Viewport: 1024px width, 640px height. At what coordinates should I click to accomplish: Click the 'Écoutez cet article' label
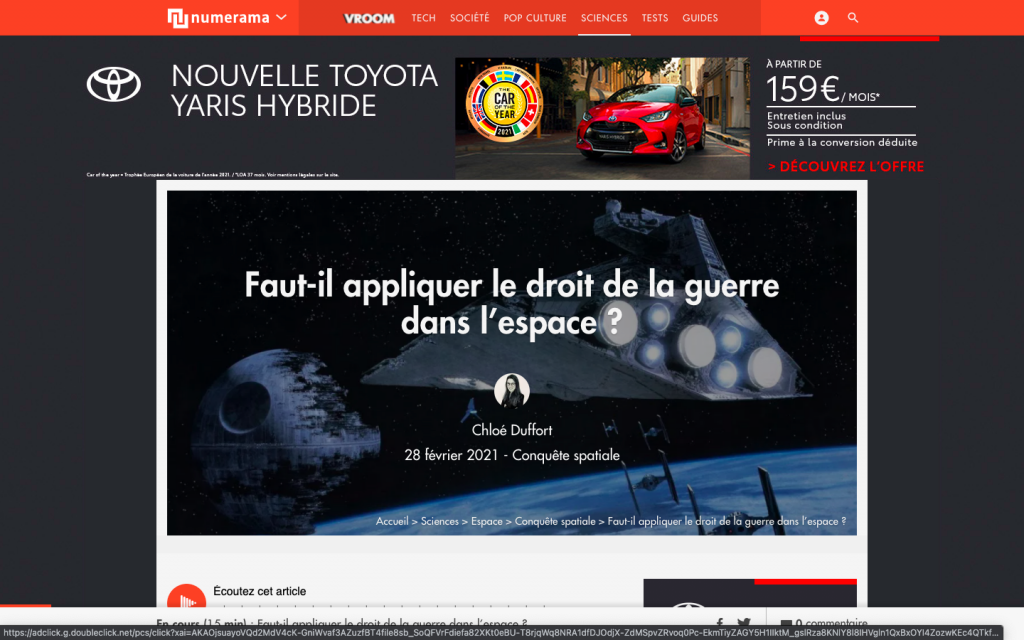click(x=259, y=591)
